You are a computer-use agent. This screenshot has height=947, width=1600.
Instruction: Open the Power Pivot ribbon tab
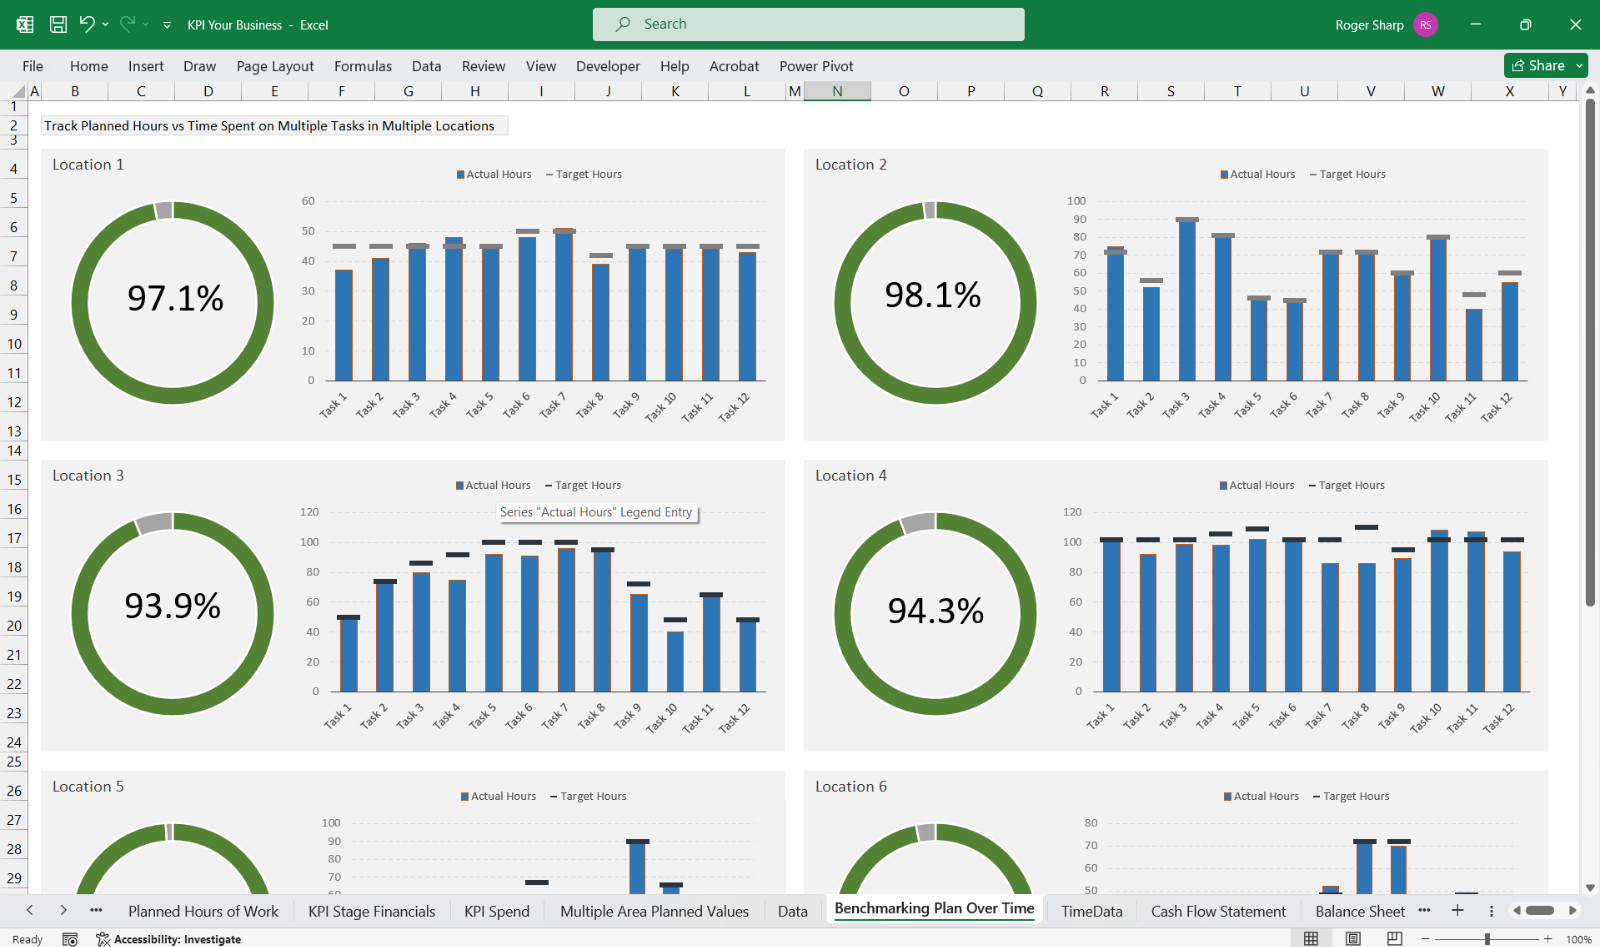click(816, 66)
